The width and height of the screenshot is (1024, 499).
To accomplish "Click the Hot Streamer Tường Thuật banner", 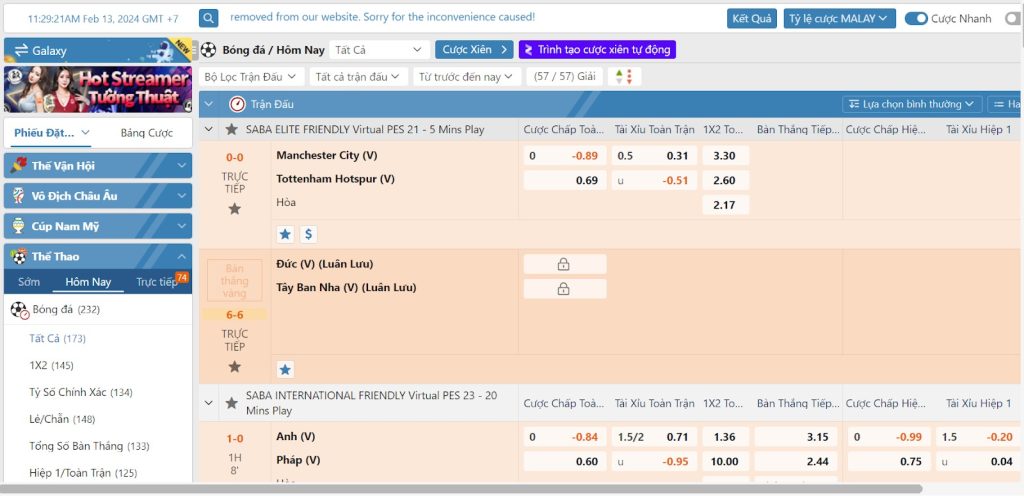I will 98,89.
